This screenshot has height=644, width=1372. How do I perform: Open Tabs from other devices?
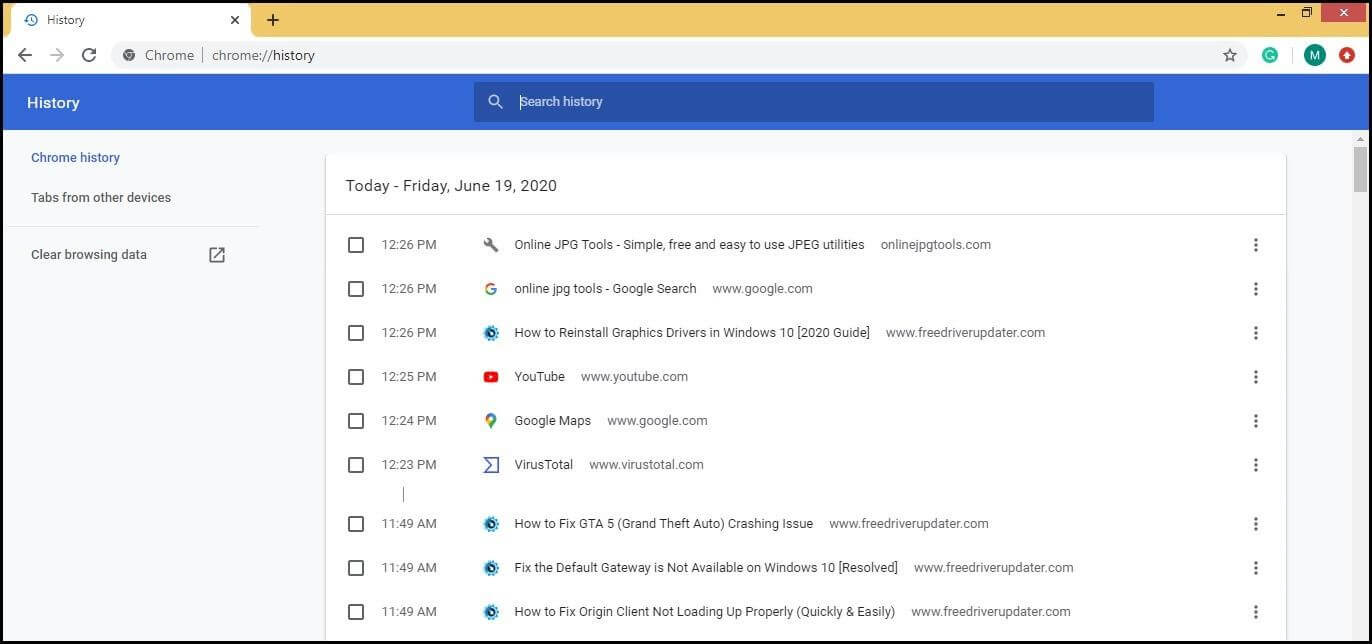pos(101,198)
